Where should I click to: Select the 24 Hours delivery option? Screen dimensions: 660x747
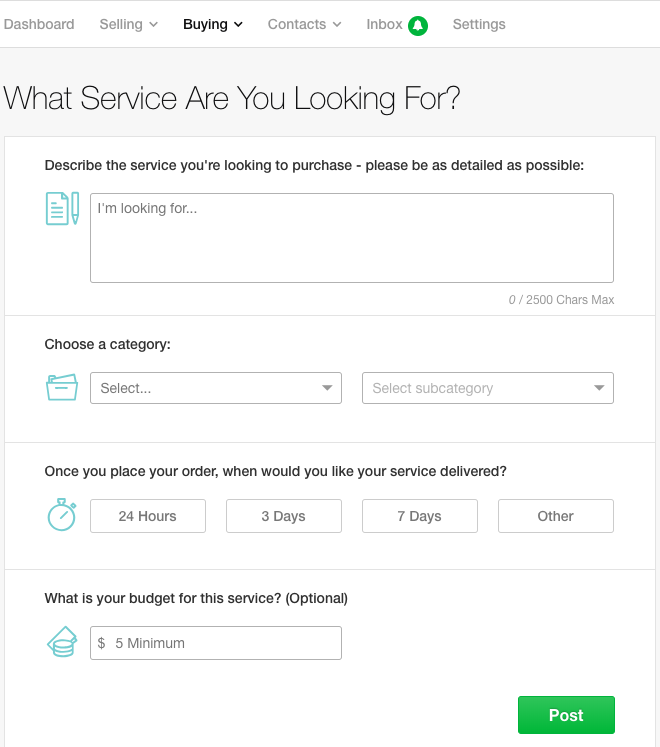point(148,516)
